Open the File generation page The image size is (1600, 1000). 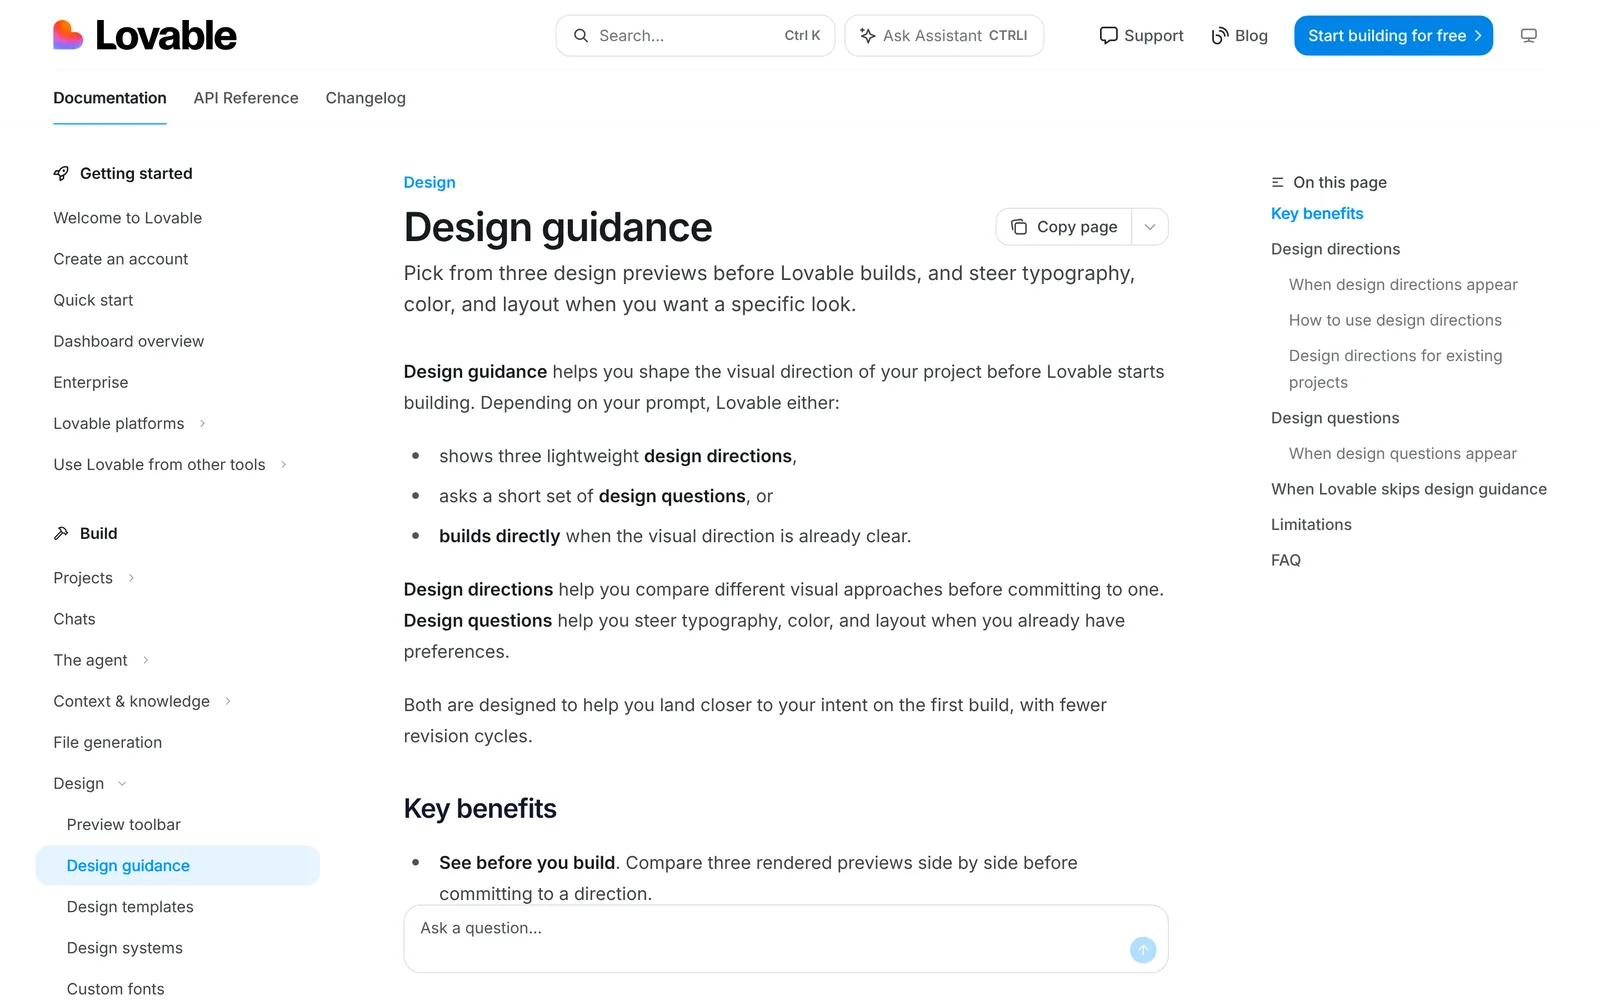pyautogui.click(x=108, y=742)
